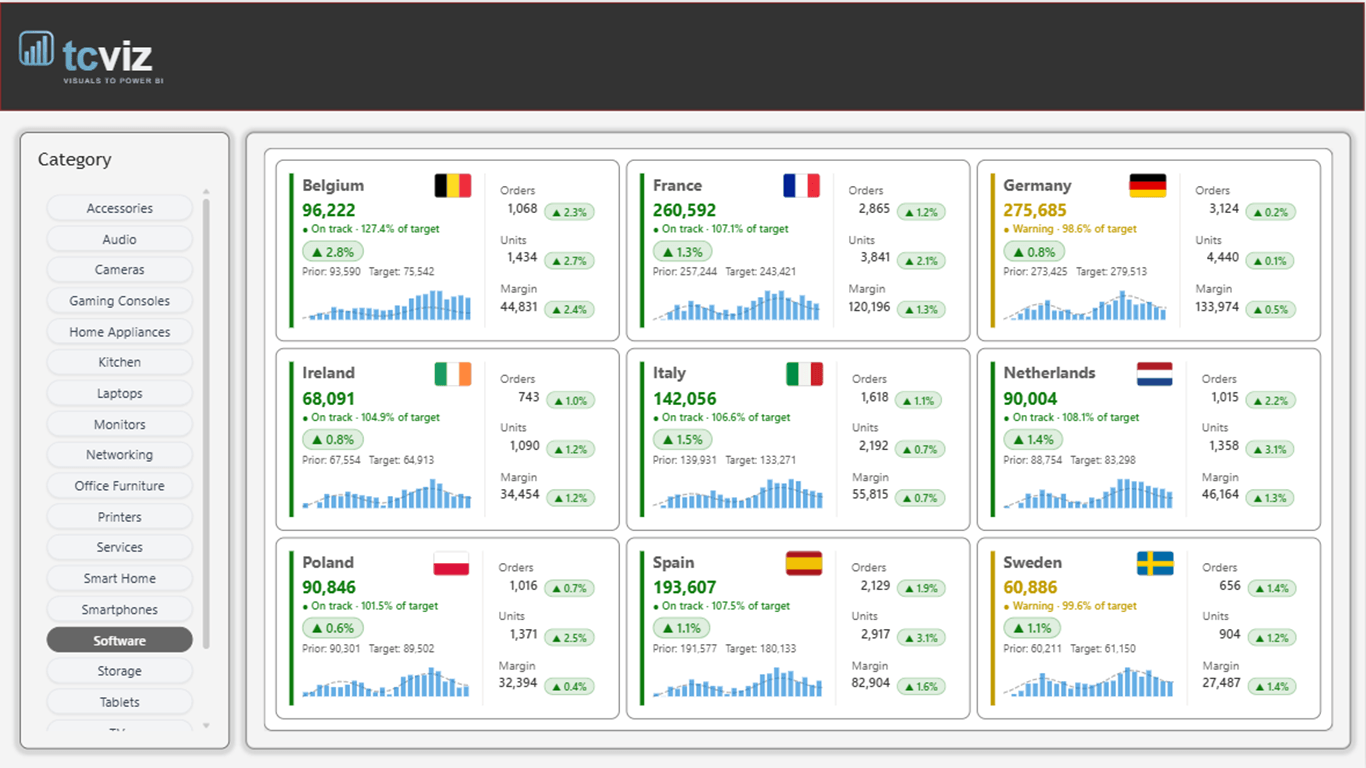This screenshot has height=768, width=1366.
Task: Click Poland's 2.5% units change badge
Action: (x=569, y=638)
